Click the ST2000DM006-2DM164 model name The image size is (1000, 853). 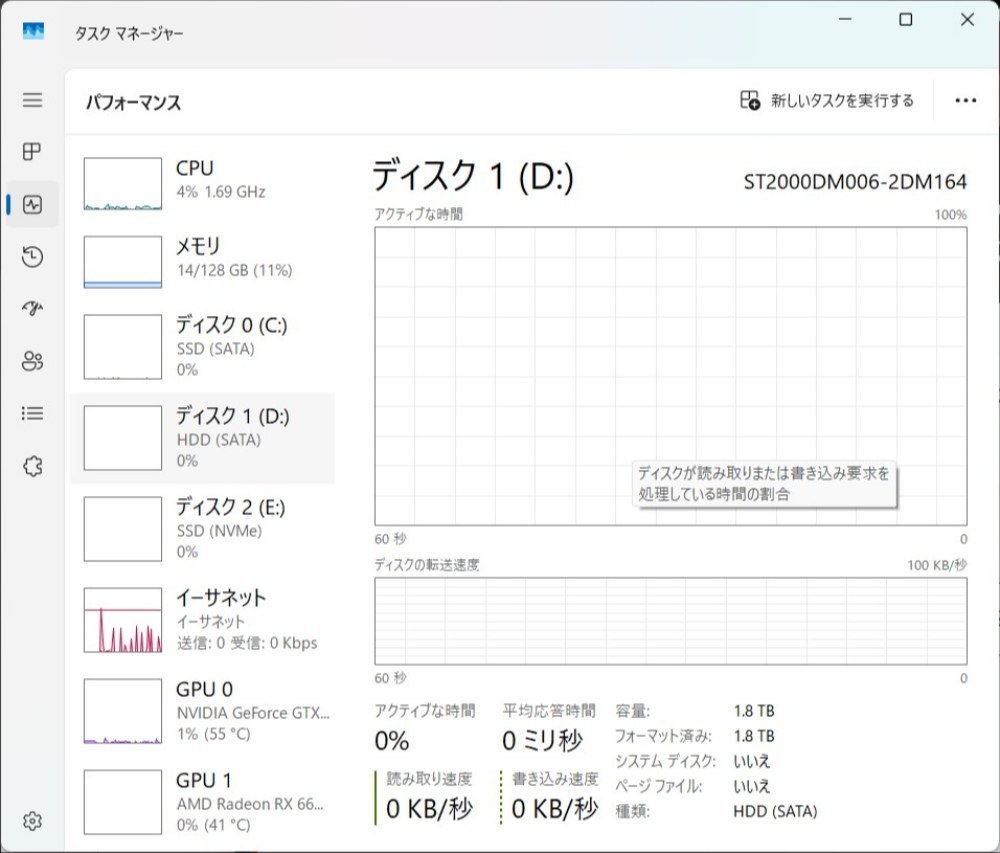(x=855, y=182)
